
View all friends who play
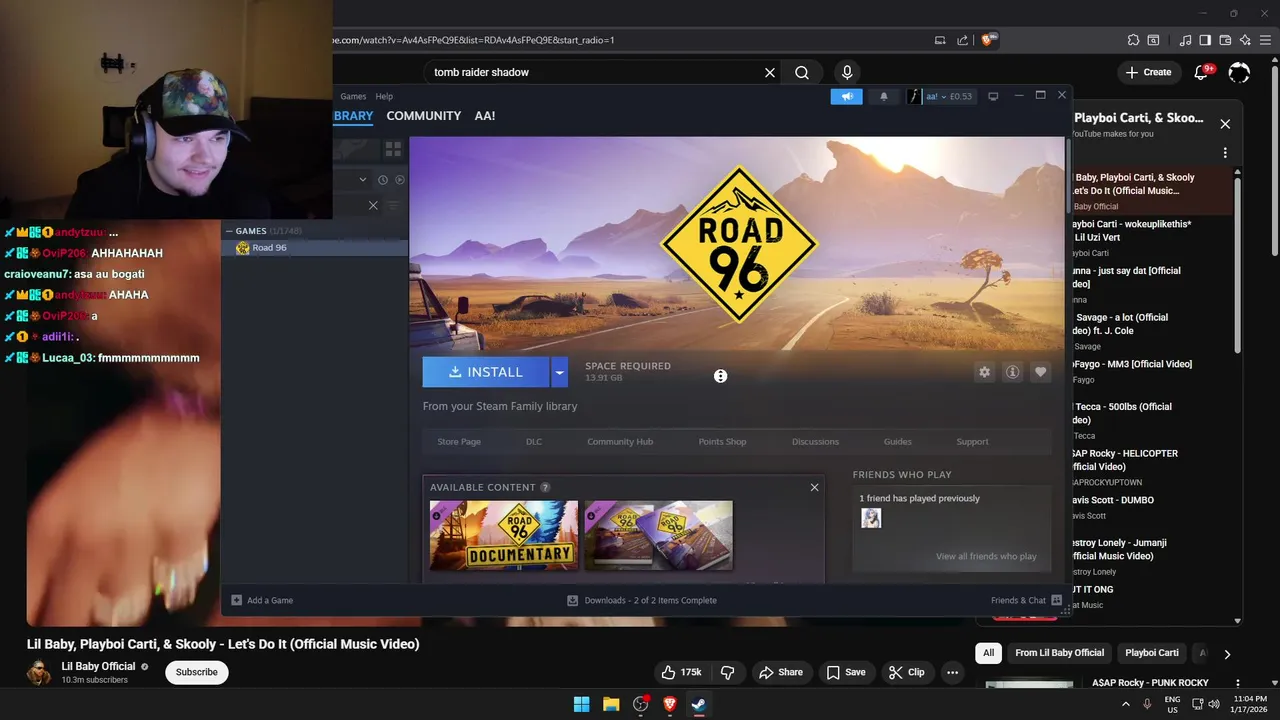986,556
